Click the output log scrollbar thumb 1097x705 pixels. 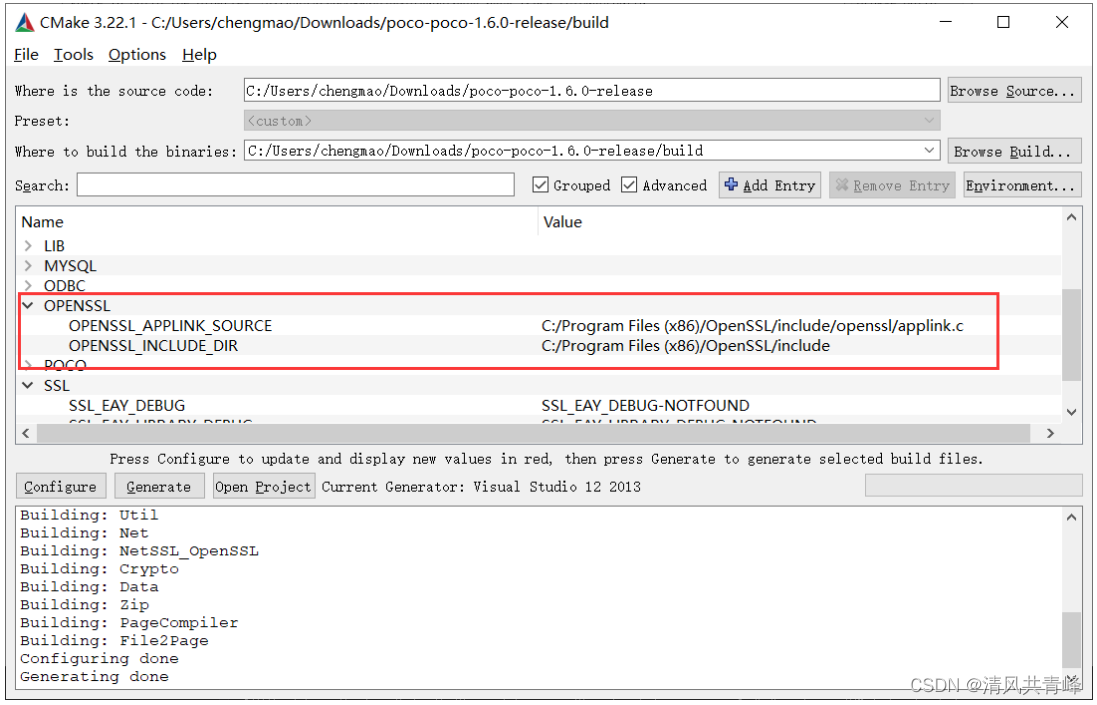click(x=1071, y=639)
